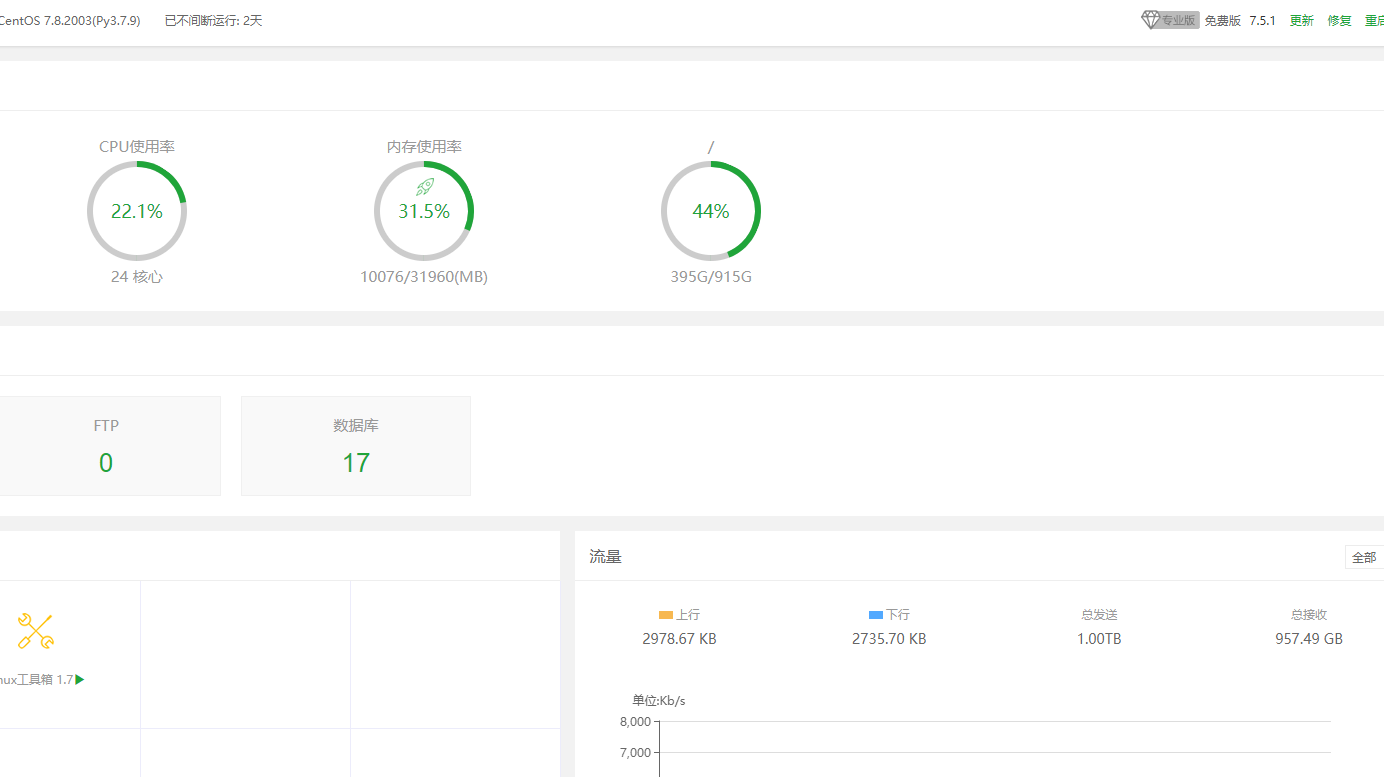Open the 全部 network interface dropdown
Screen dimensions: 1384x777
[1364, 557]
